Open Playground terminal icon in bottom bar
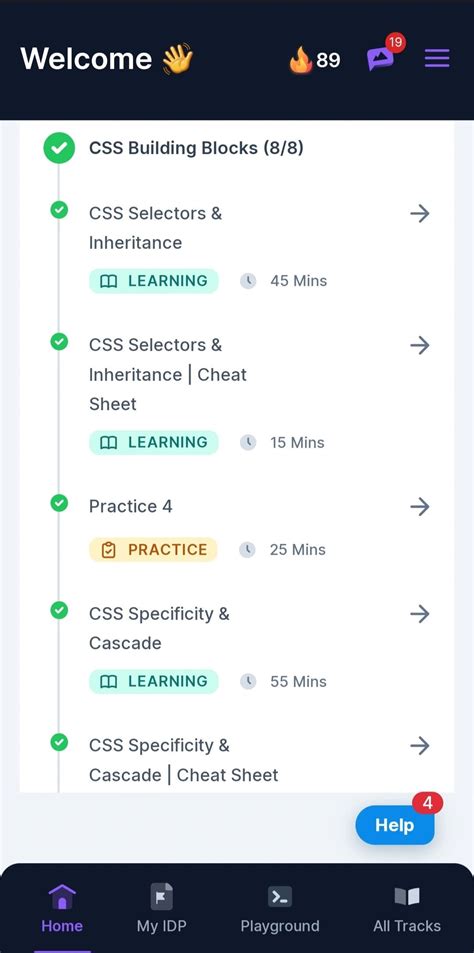Viewport: 474px width, 953px height. point(280,896)
